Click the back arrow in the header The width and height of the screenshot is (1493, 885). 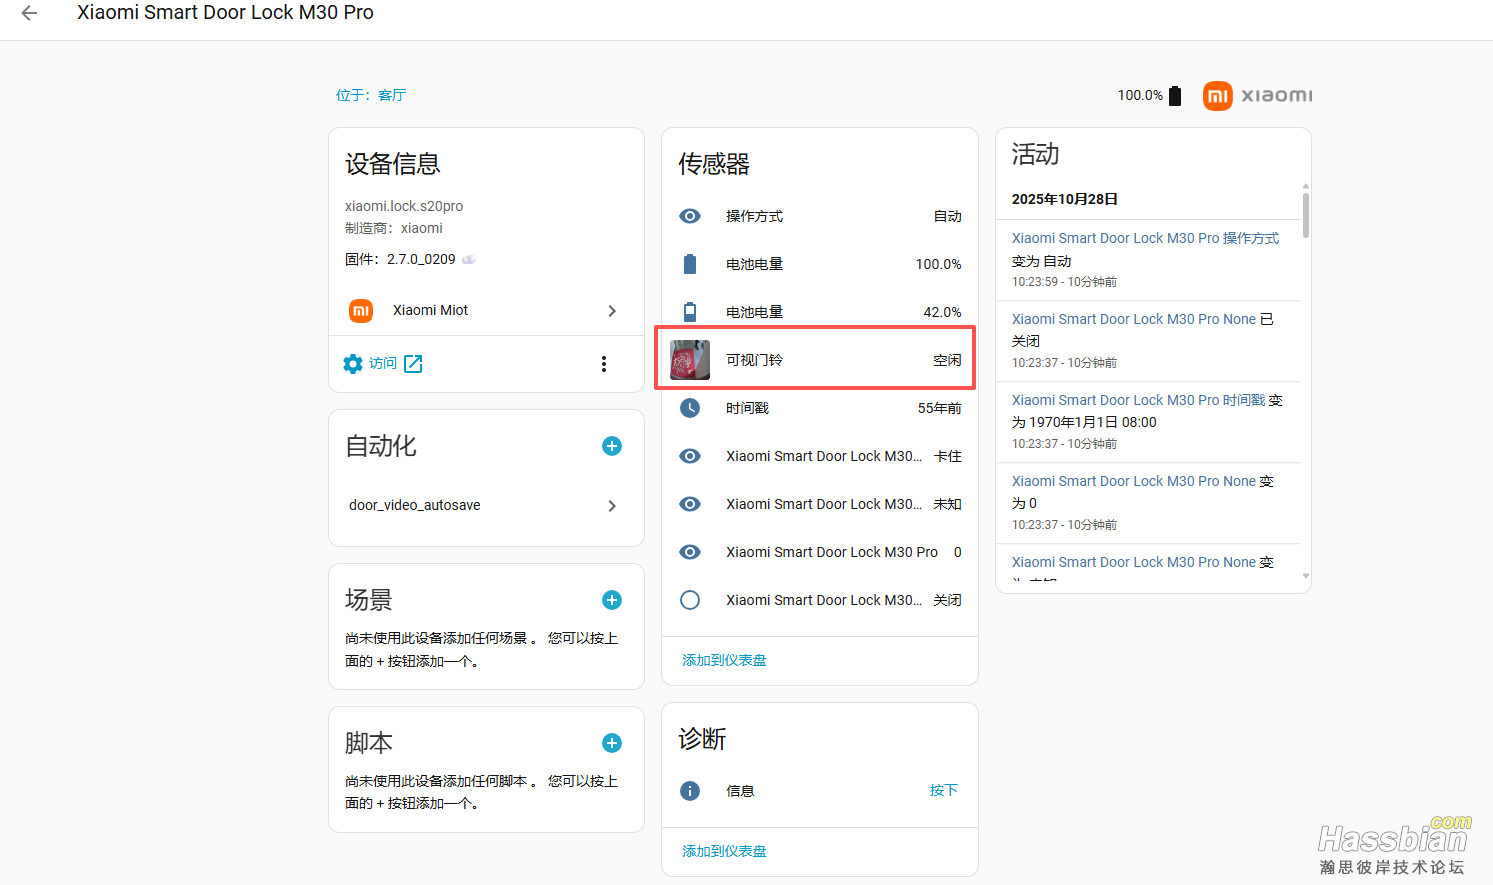click(27, 13)
